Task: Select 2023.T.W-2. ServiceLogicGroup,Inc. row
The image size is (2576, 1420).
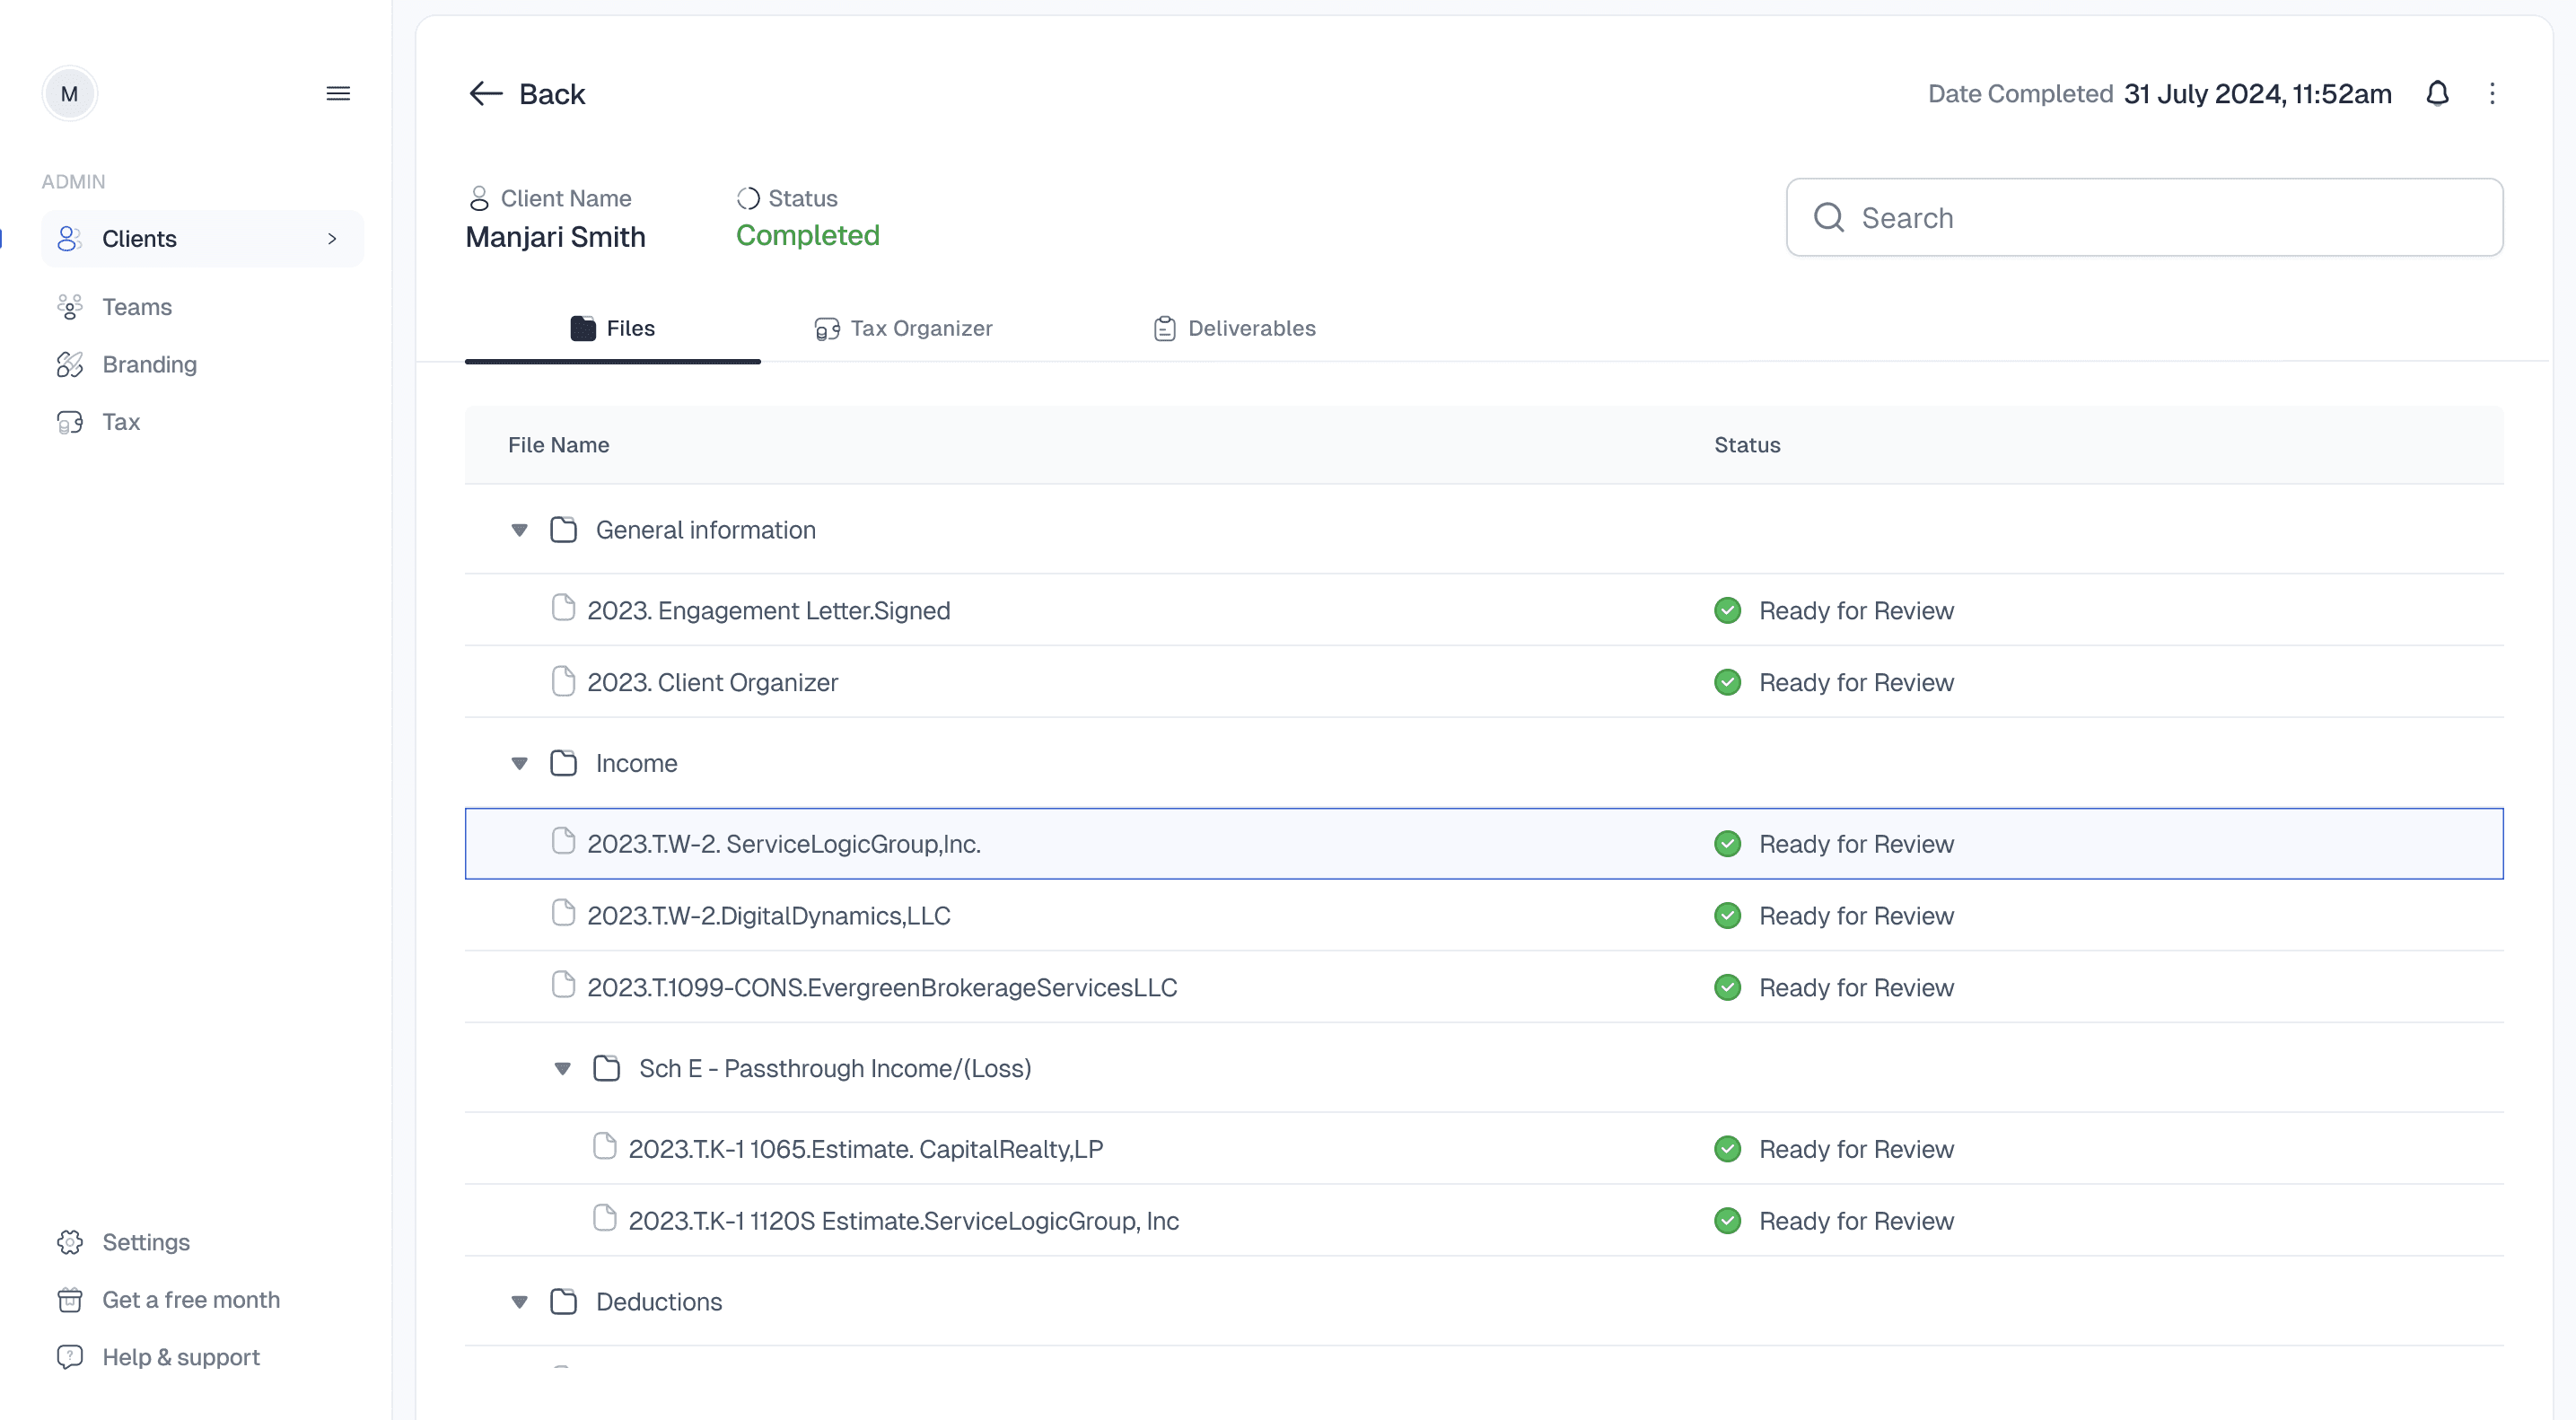Action: 1484,843
